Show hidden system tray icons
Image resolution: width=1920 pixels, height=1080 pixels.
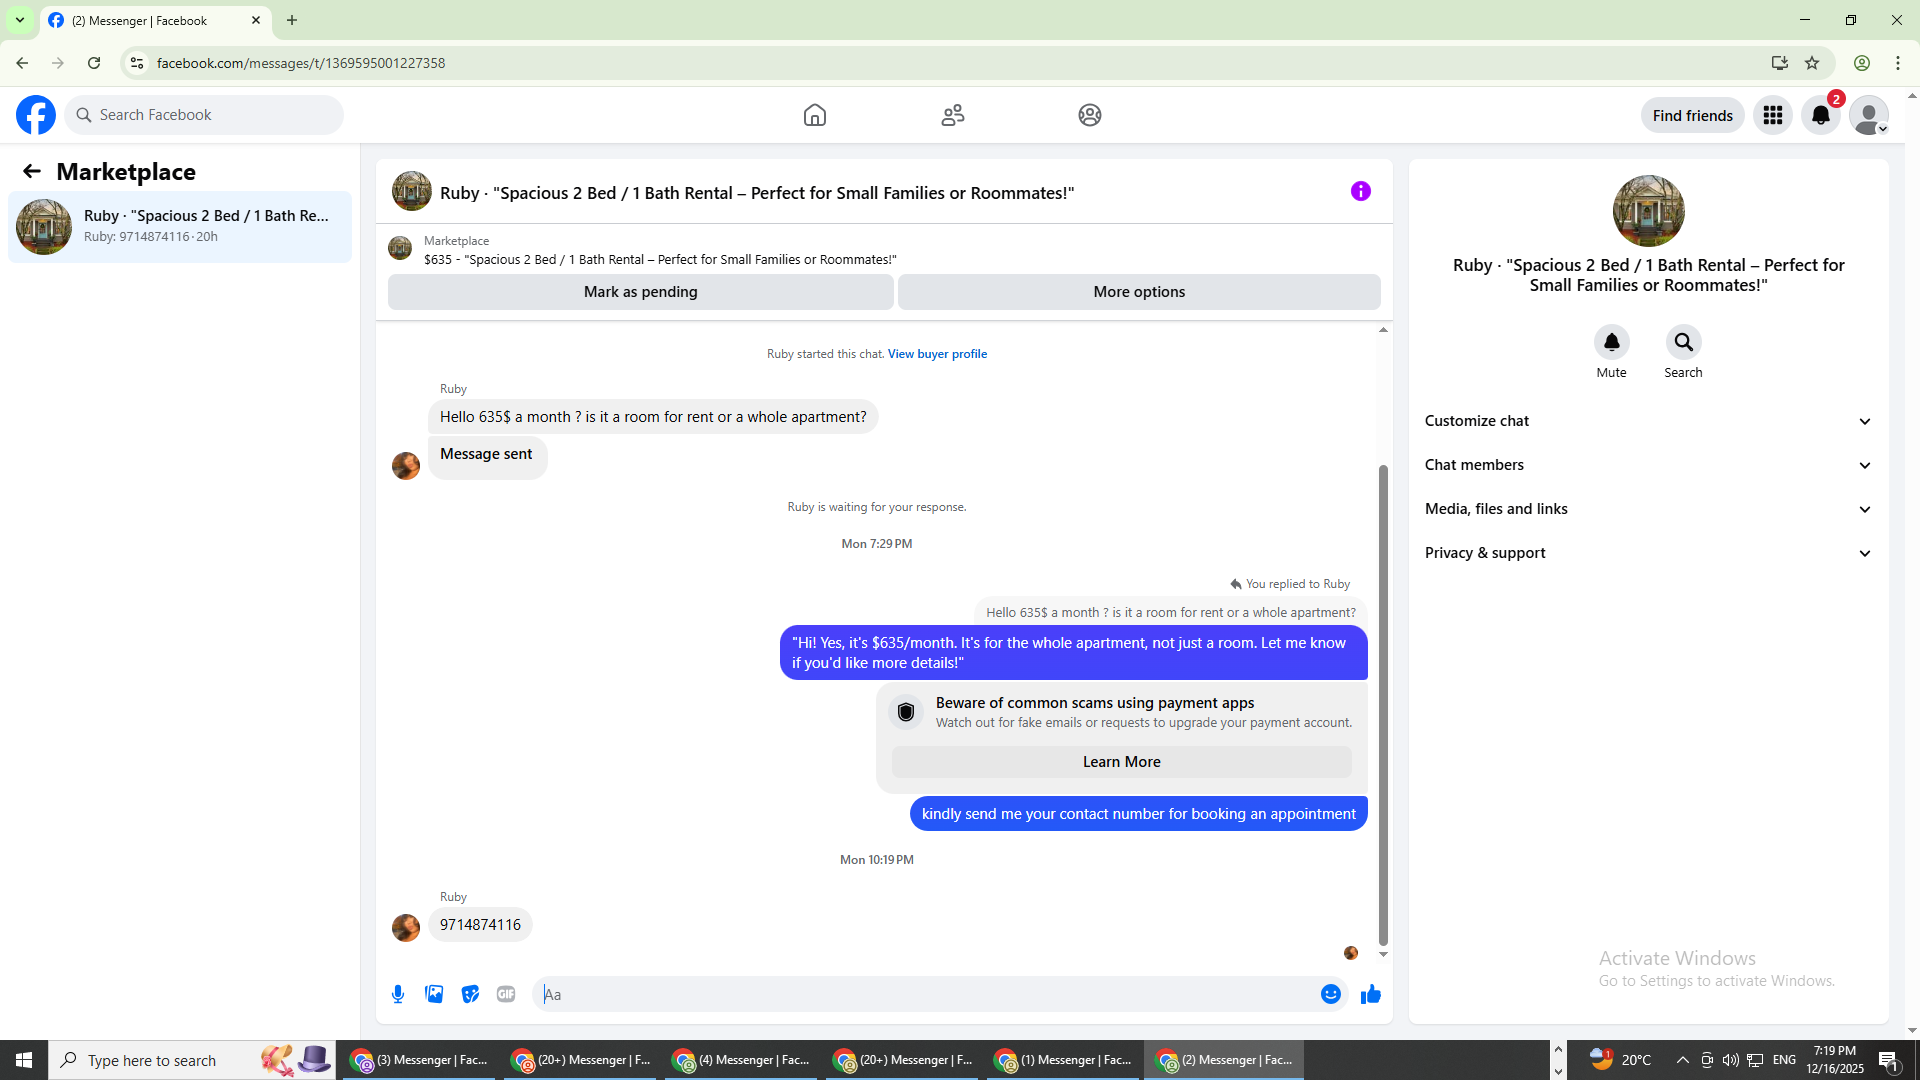[1683, 1060]
